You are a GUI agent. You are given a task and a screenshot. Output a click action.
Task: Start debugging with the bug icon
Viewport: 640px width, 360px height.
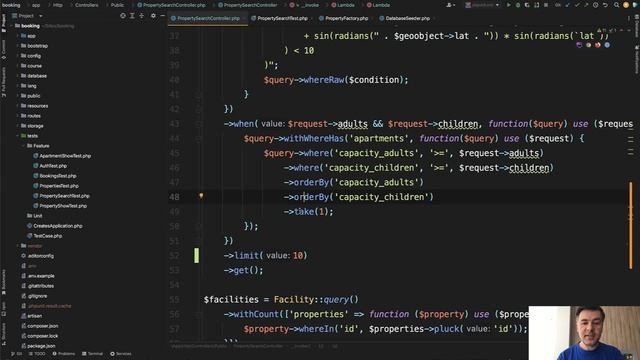(518, 5)
